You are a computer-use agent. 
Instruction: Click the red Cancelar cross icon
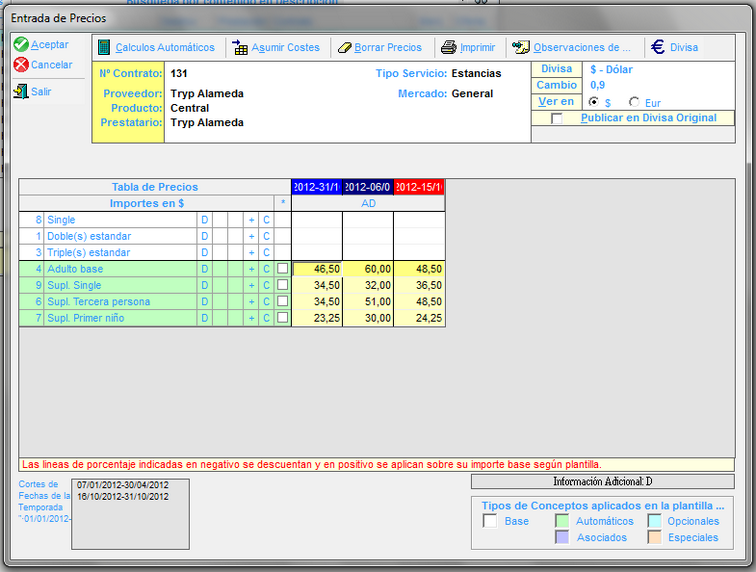pos(21,65)
